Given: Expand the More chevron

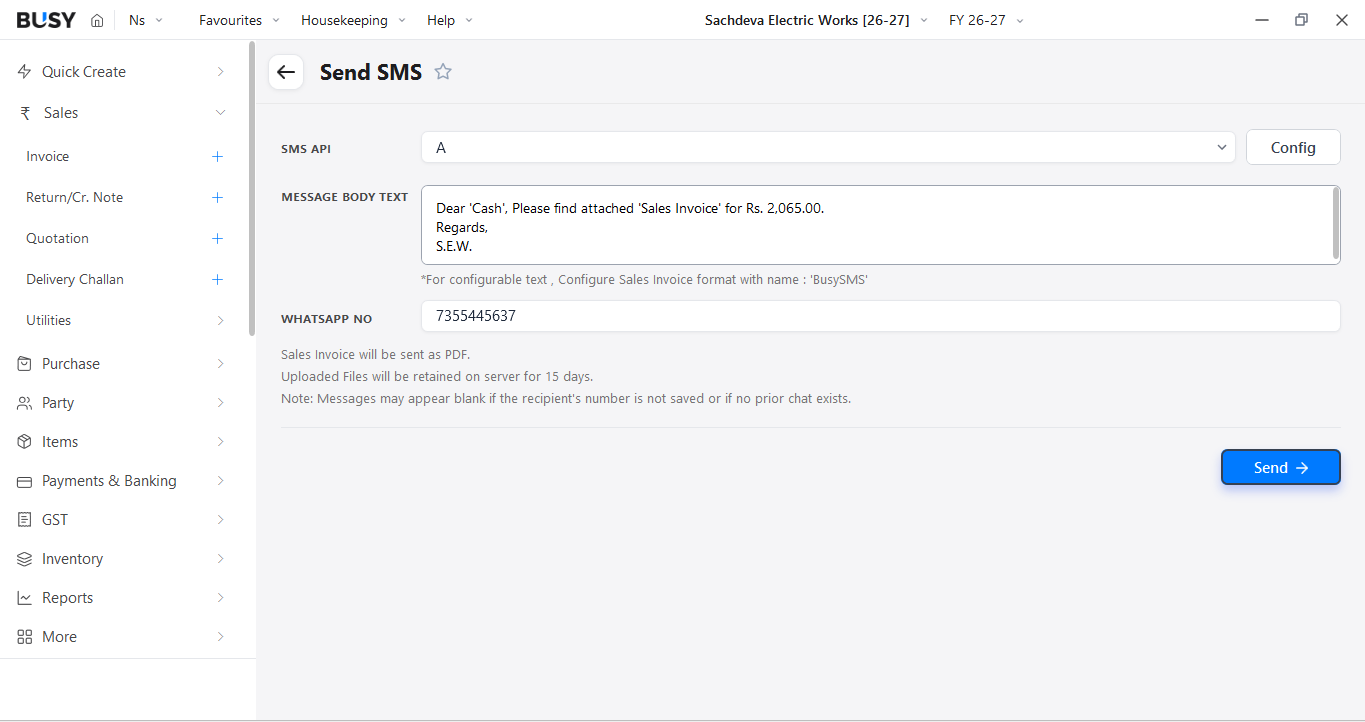Looking at the screenshot, I should 220,637.
